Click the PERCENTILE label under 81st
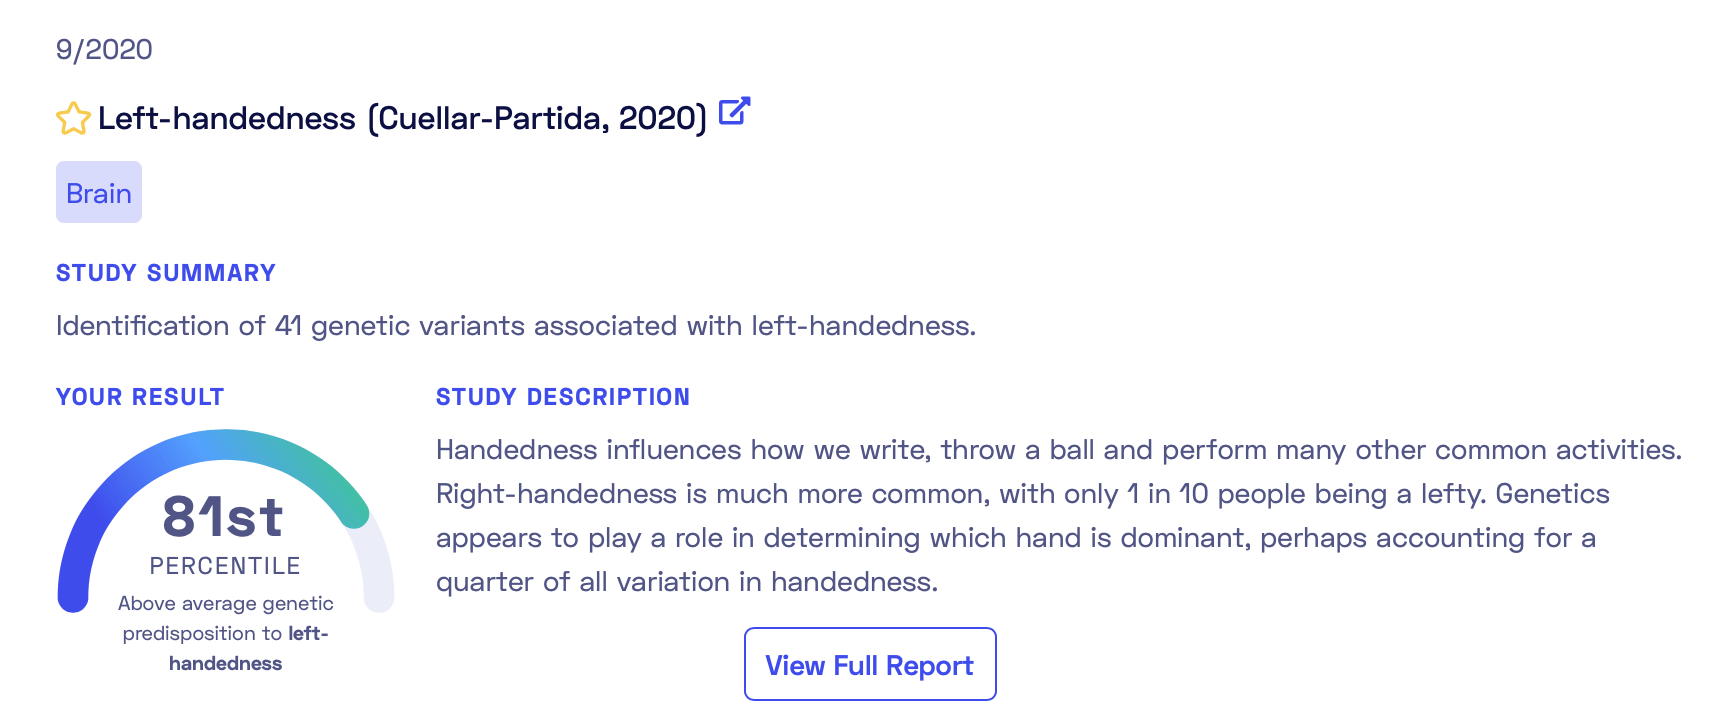The width and height of the screenshot is (1733, 724). (x=225, y=566)
